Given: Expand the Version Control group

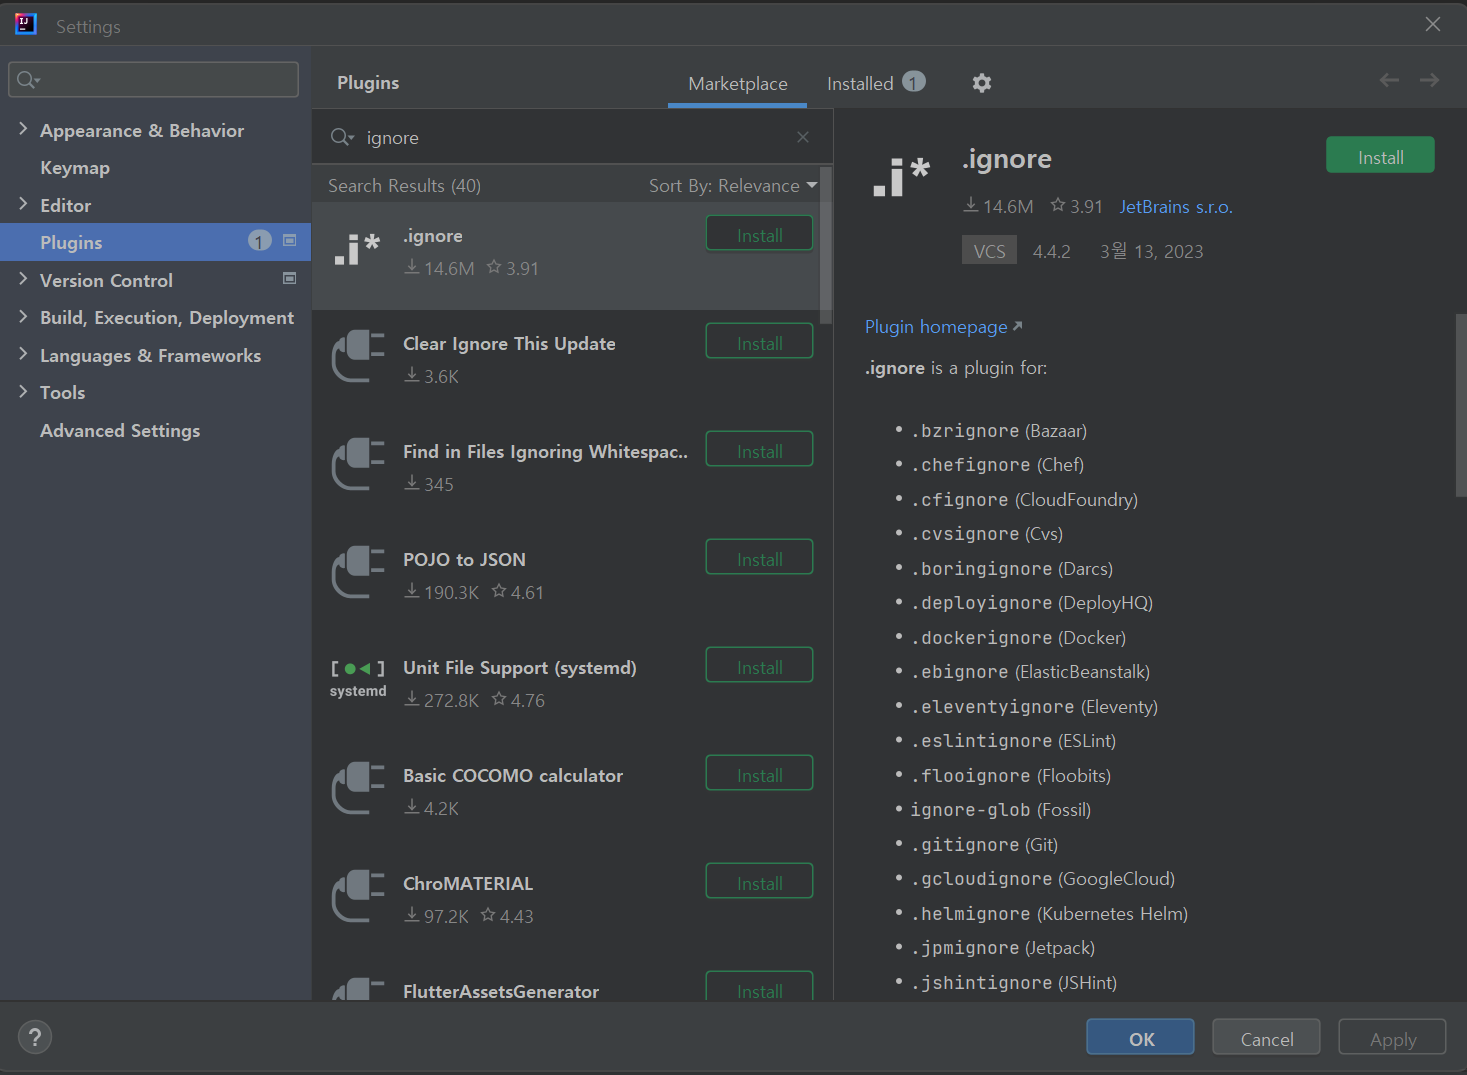Looking at the screenshot, I should 23,278.
